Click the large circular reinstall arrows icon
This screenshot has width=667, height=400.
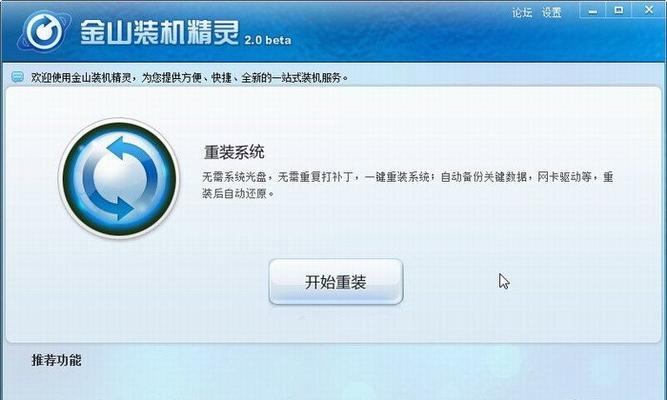pos(119,178)
